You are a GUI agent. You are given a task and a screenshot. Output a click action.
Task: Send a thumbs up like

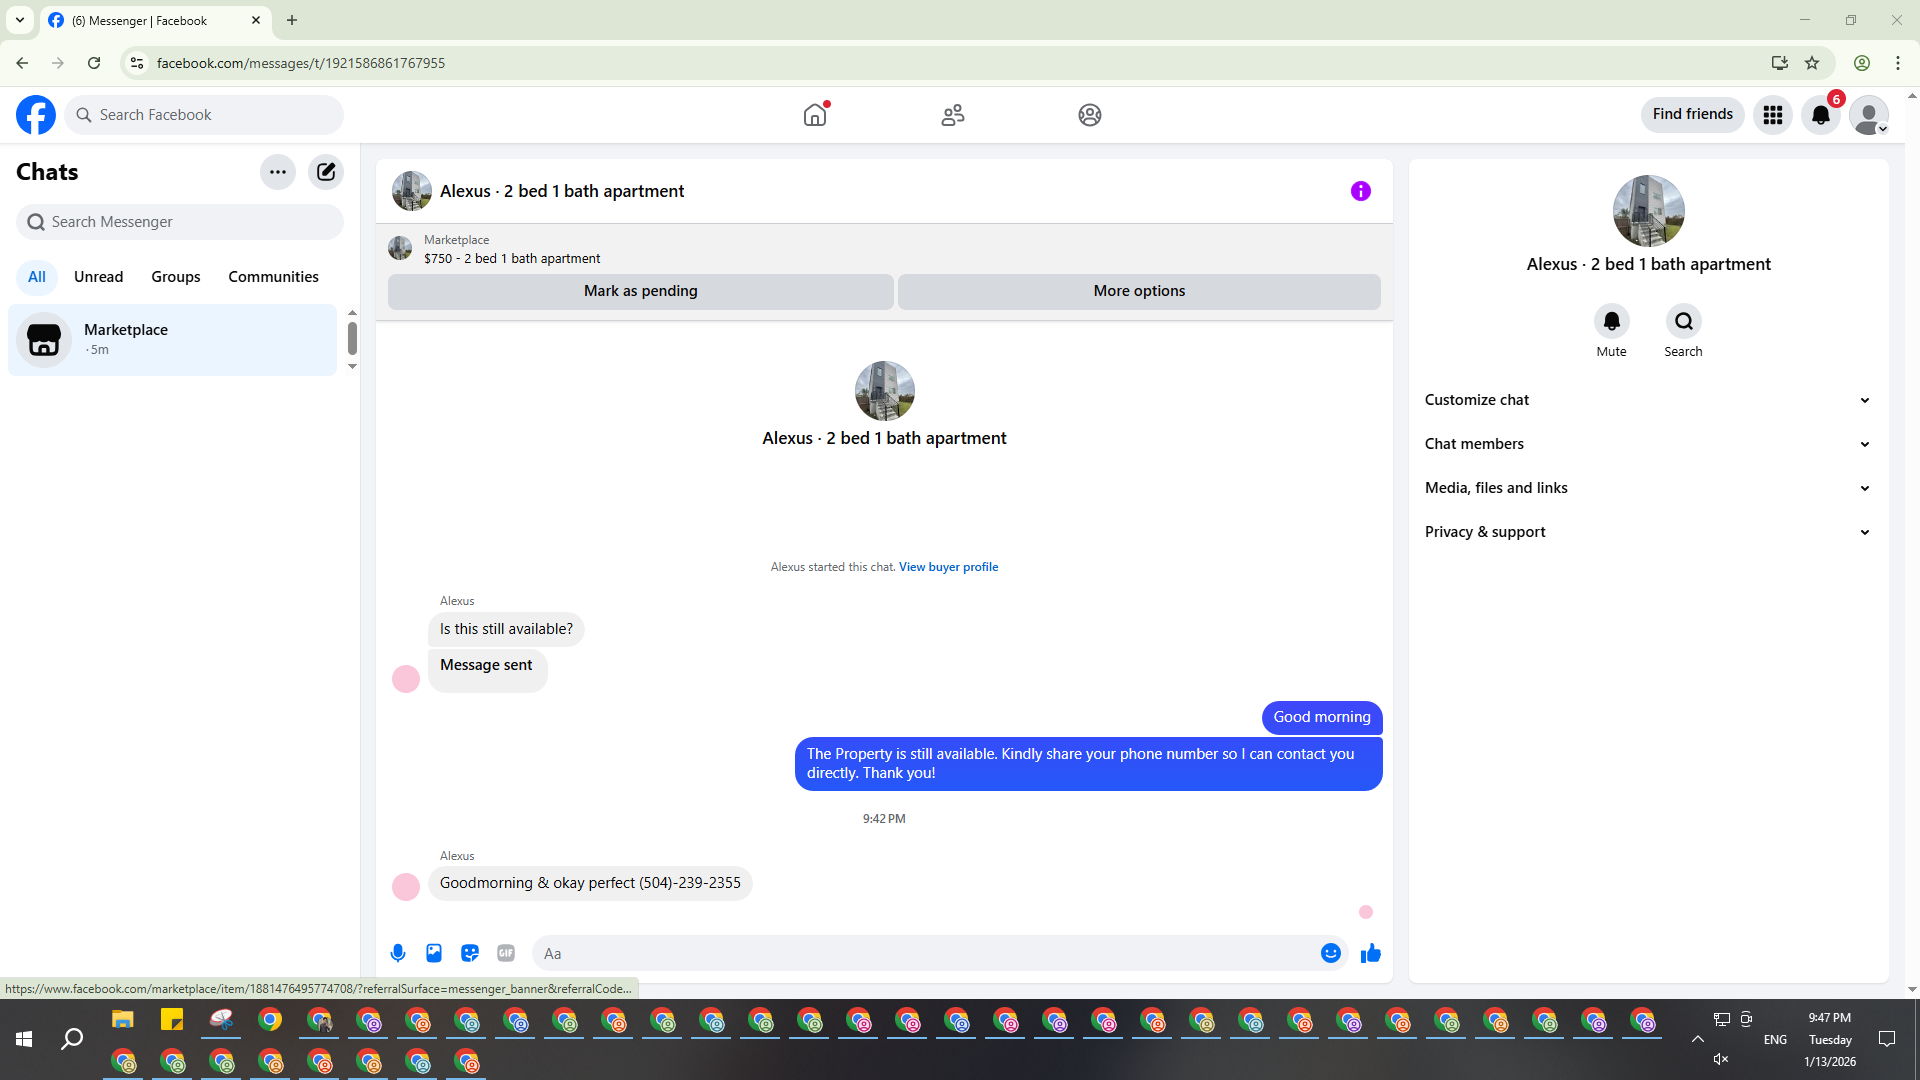pos(1370,953)
